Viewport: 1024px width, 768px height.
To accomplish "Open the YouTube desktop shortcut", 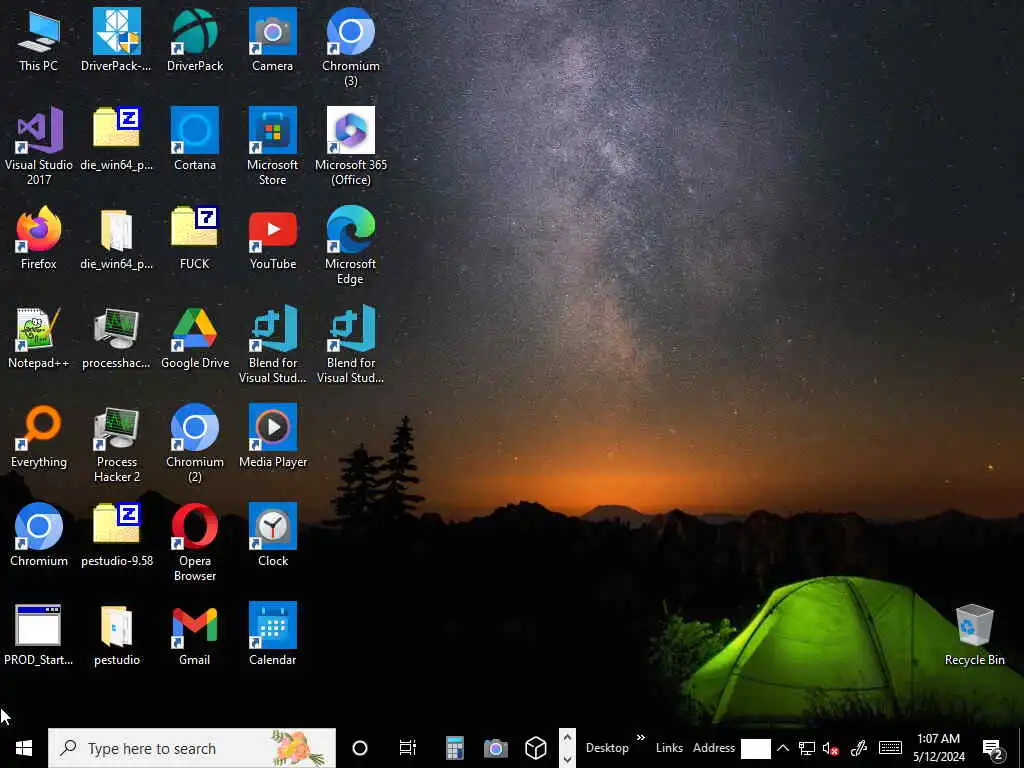I will pos(272,238).
